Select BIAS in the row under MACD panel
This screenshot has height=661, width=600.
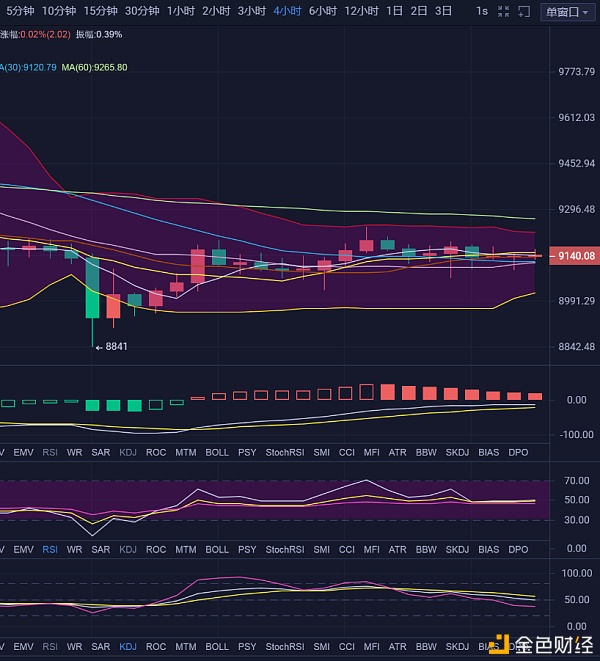(488, 452)
